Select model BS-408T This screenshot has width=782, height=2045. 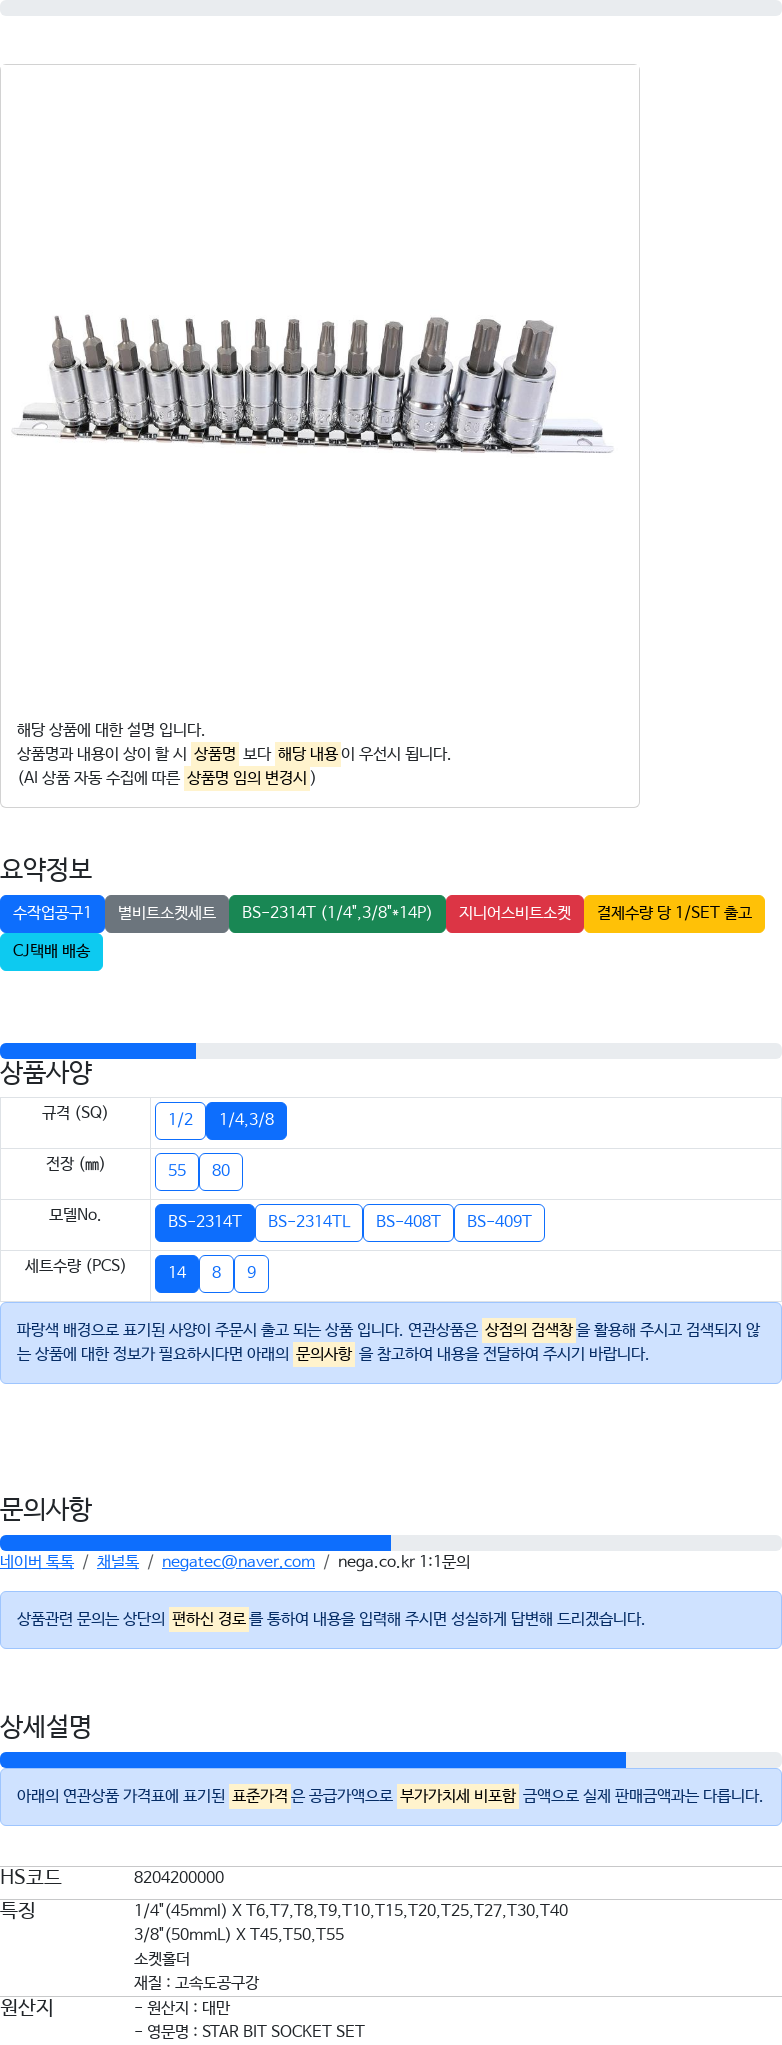pyautogui.click(x=408, y=1222)
